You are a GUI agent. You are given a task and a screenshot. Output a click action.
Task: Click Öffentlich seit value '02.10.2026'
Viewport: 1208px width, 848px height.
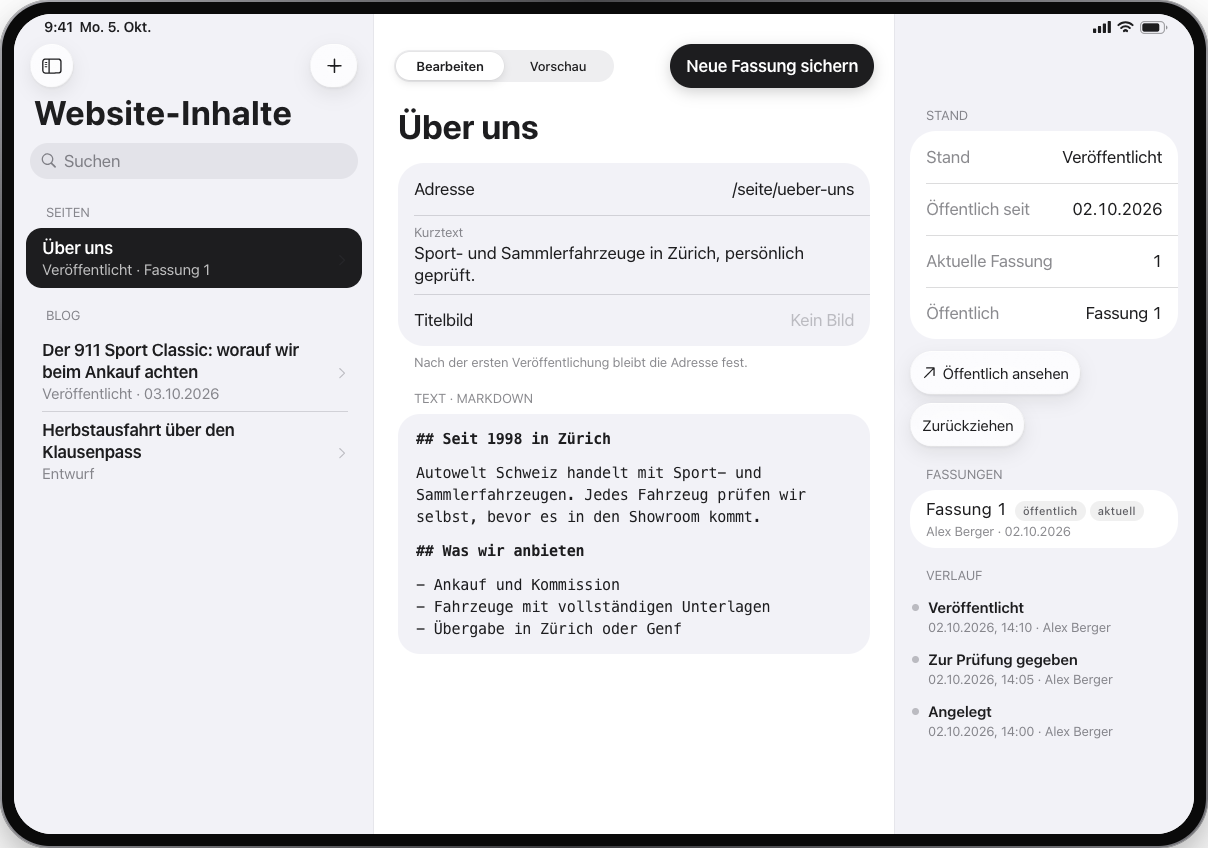1117,209
